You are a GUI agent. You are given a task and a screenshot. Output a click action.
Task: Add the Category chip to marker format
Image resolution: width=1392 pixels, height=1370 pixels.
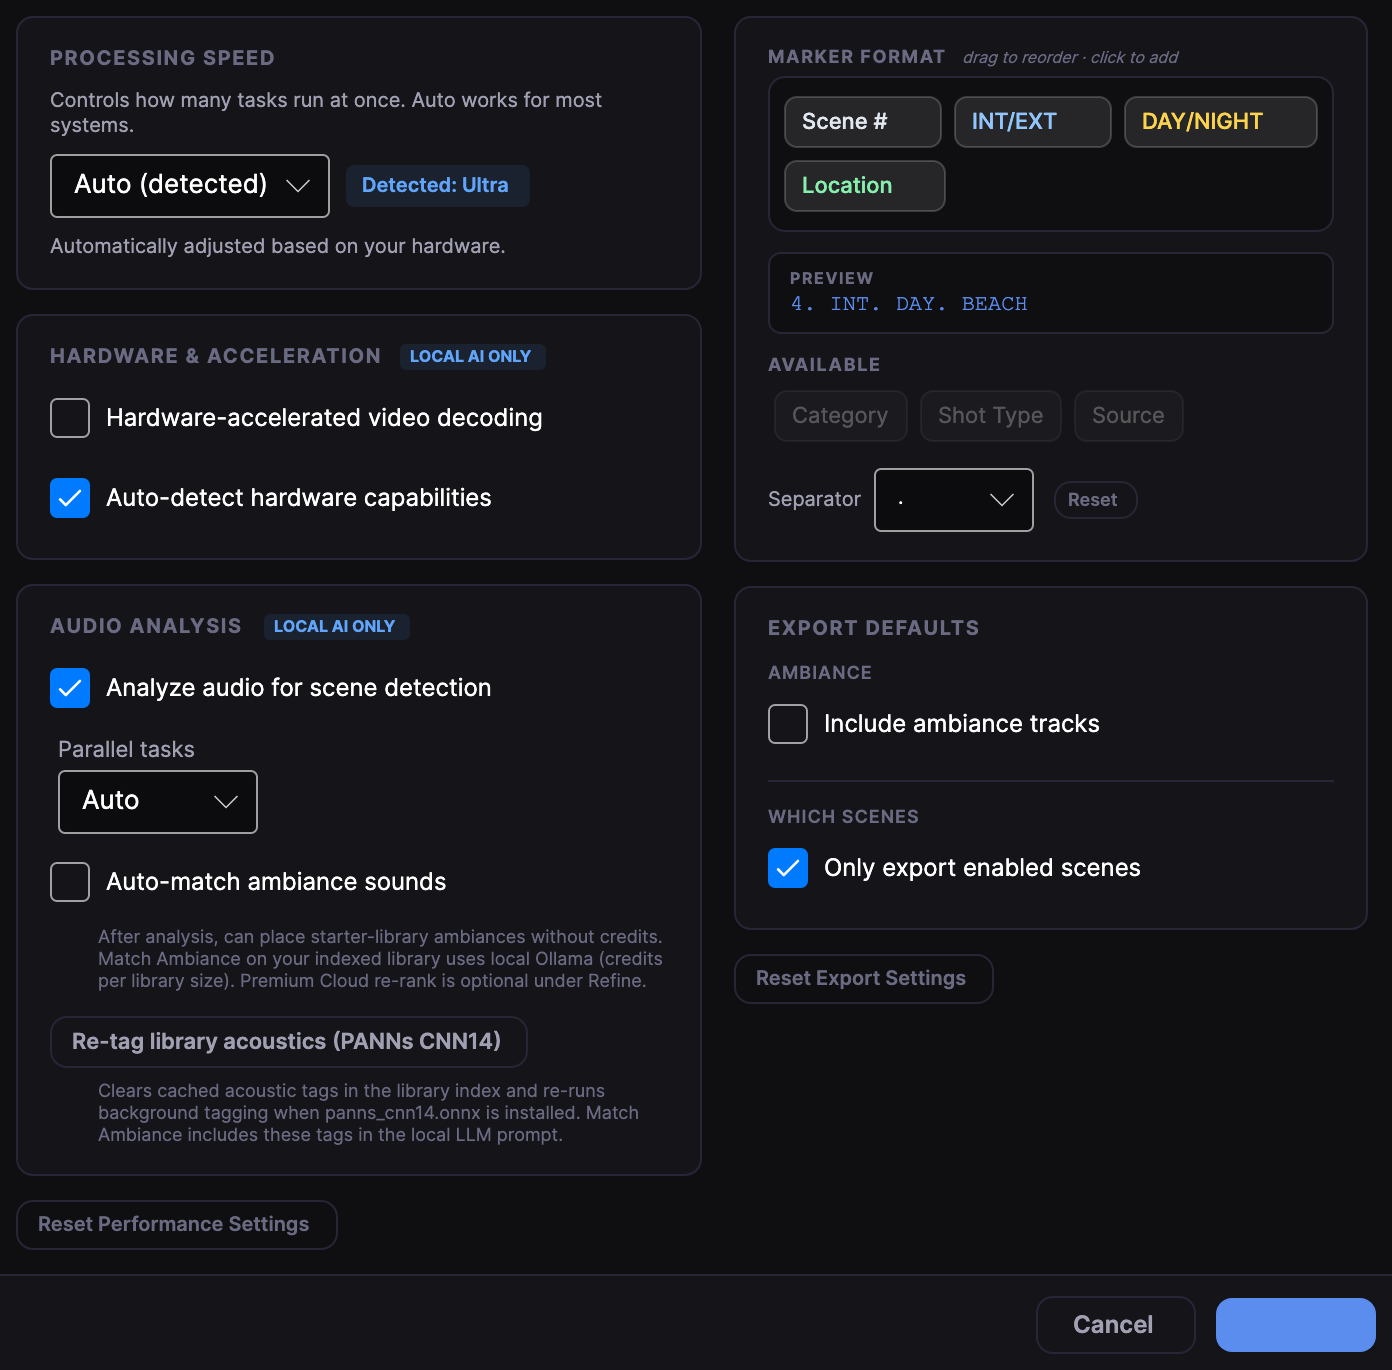pos(840,416)
